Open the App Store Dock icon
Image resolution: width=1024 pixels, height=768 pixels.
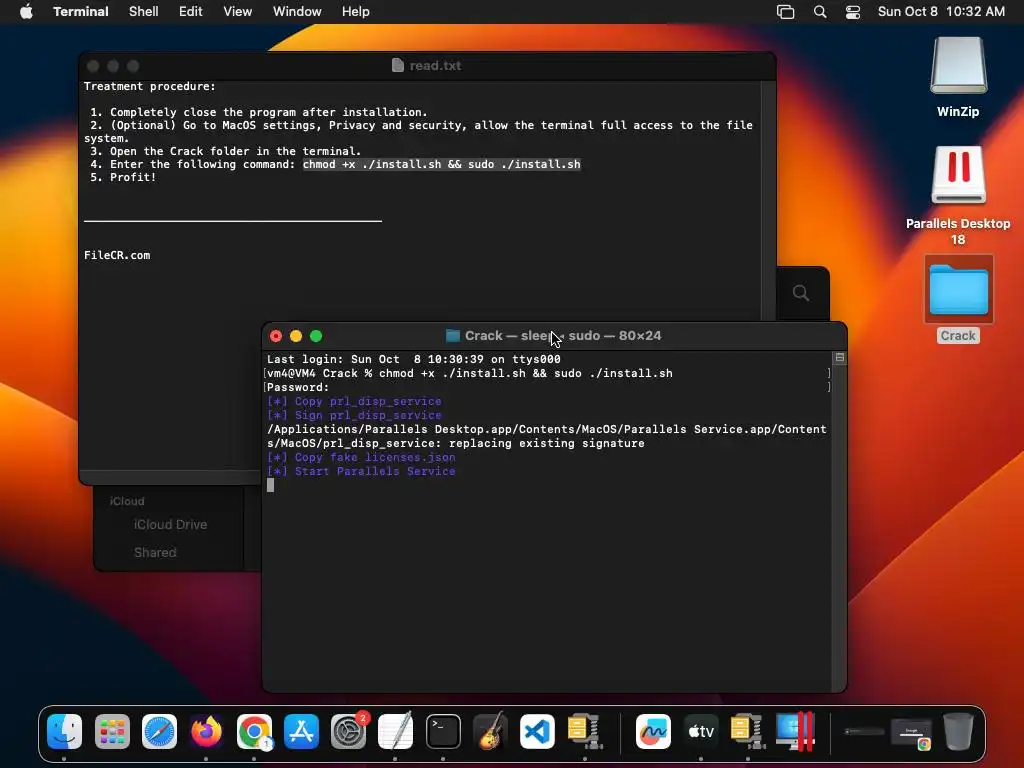tap(301, 731)
